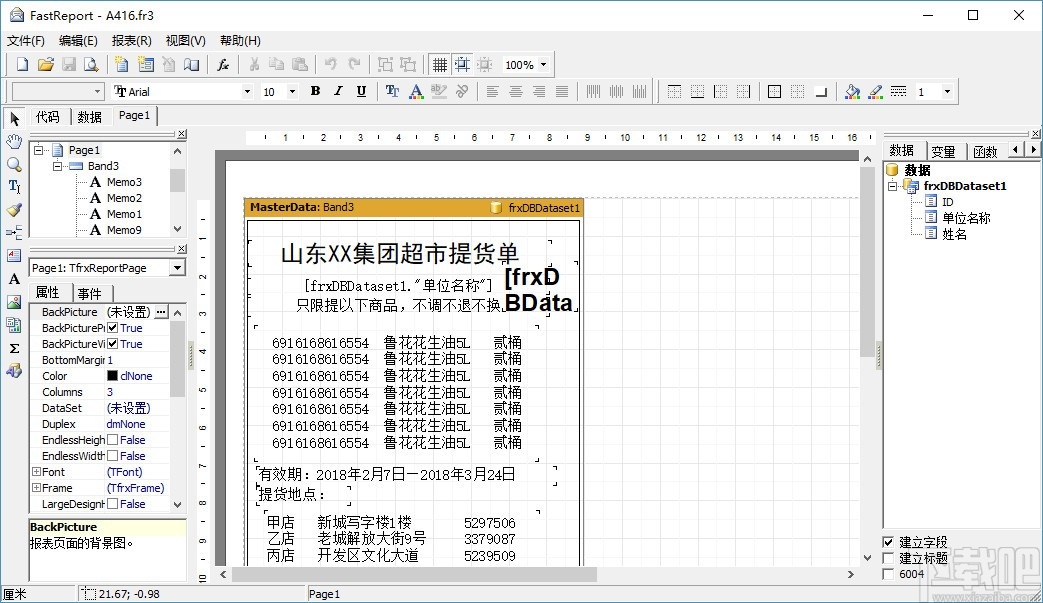
Task: Click the fx expression icon
Action: pos(224,65)
